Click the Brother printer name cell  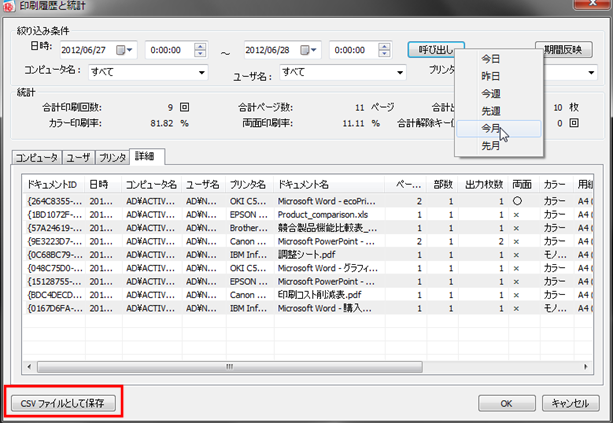coord(249,228)
